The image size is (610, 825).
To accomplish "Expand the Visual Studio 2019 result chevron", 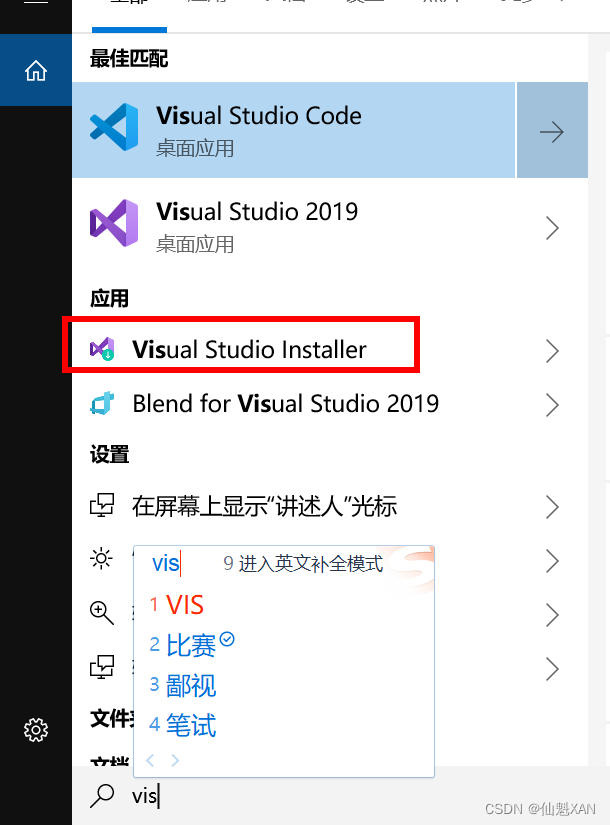I will (x=552, y=228).
